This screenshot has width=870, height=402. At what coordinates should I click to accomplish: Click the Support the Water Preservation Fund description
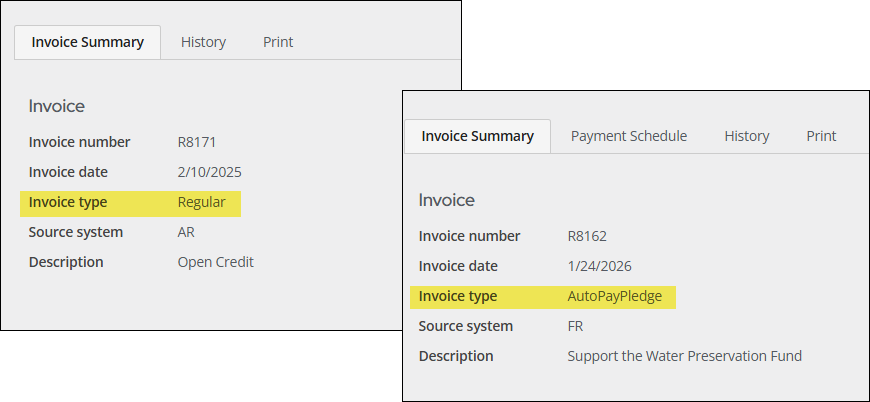pyautogui.click(x=684, y=356)
